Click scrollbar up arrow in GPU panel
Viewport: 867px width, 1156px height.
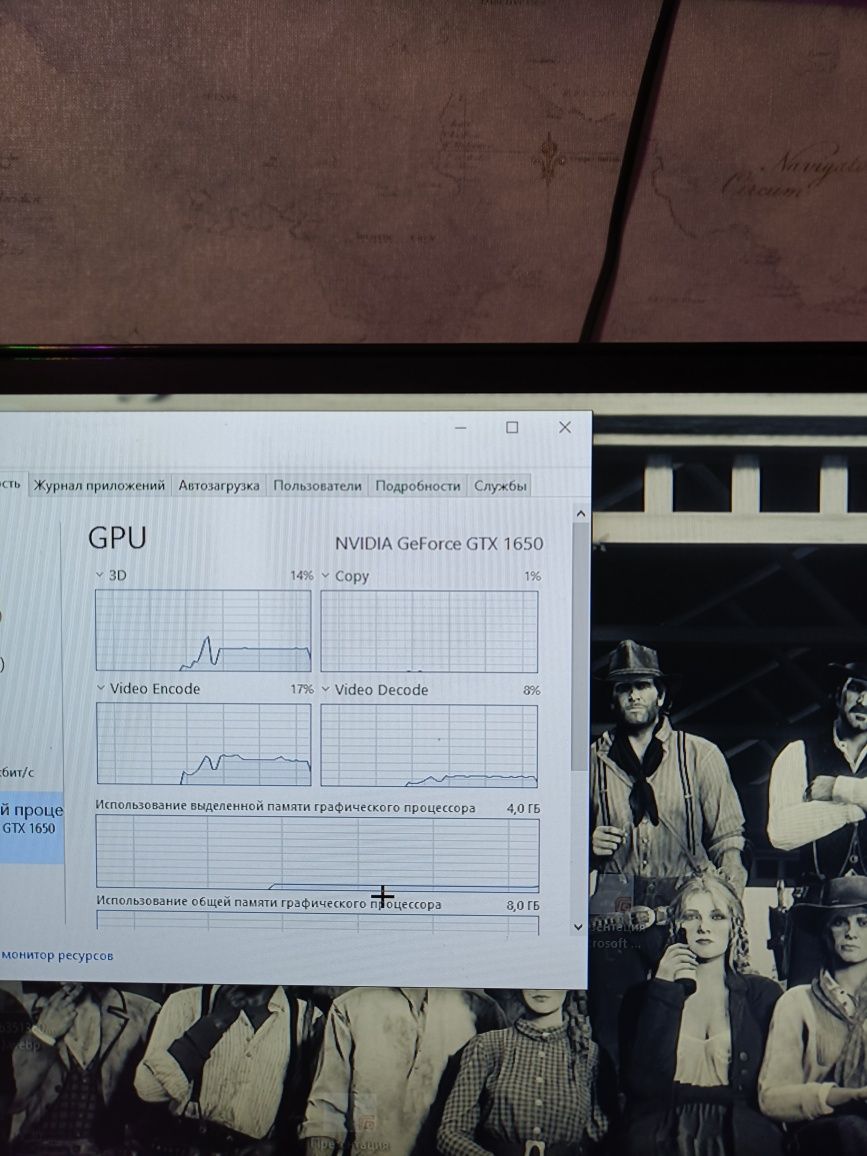(580, 513)
